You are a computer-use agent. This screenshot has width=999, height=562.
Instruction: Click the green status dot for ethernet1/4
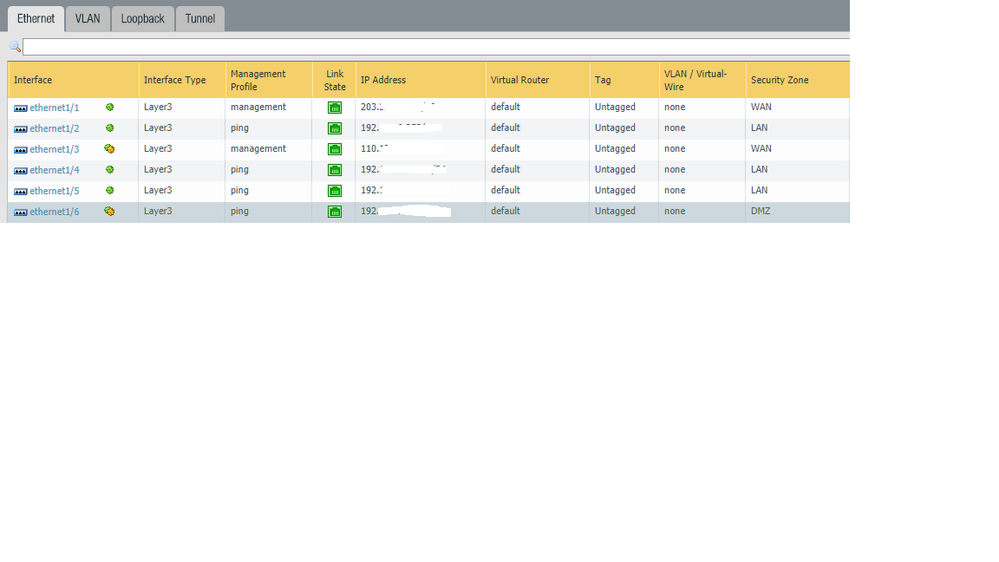click(x=110, y=169)
